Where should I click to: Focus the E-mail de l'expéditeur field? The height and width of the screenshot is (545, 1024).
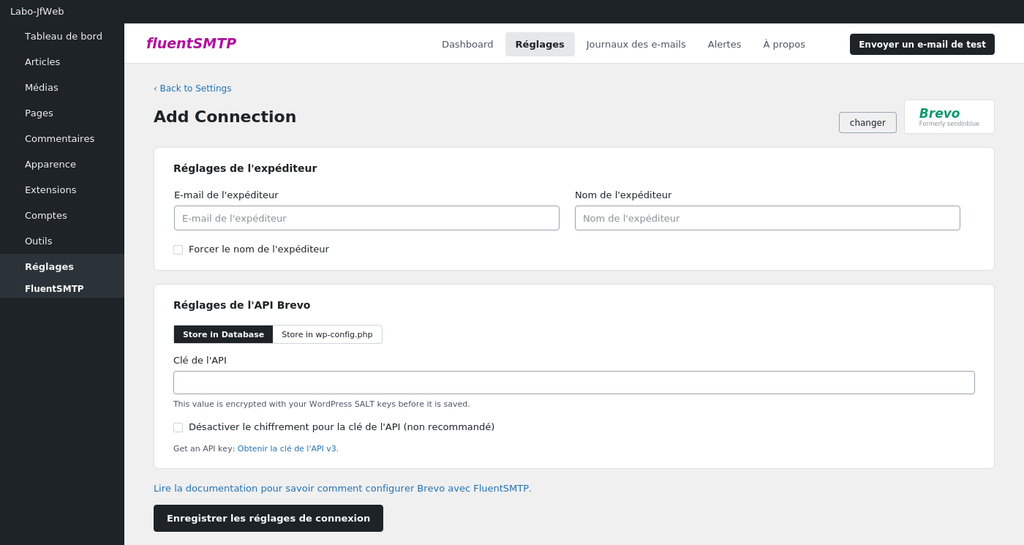366,218
